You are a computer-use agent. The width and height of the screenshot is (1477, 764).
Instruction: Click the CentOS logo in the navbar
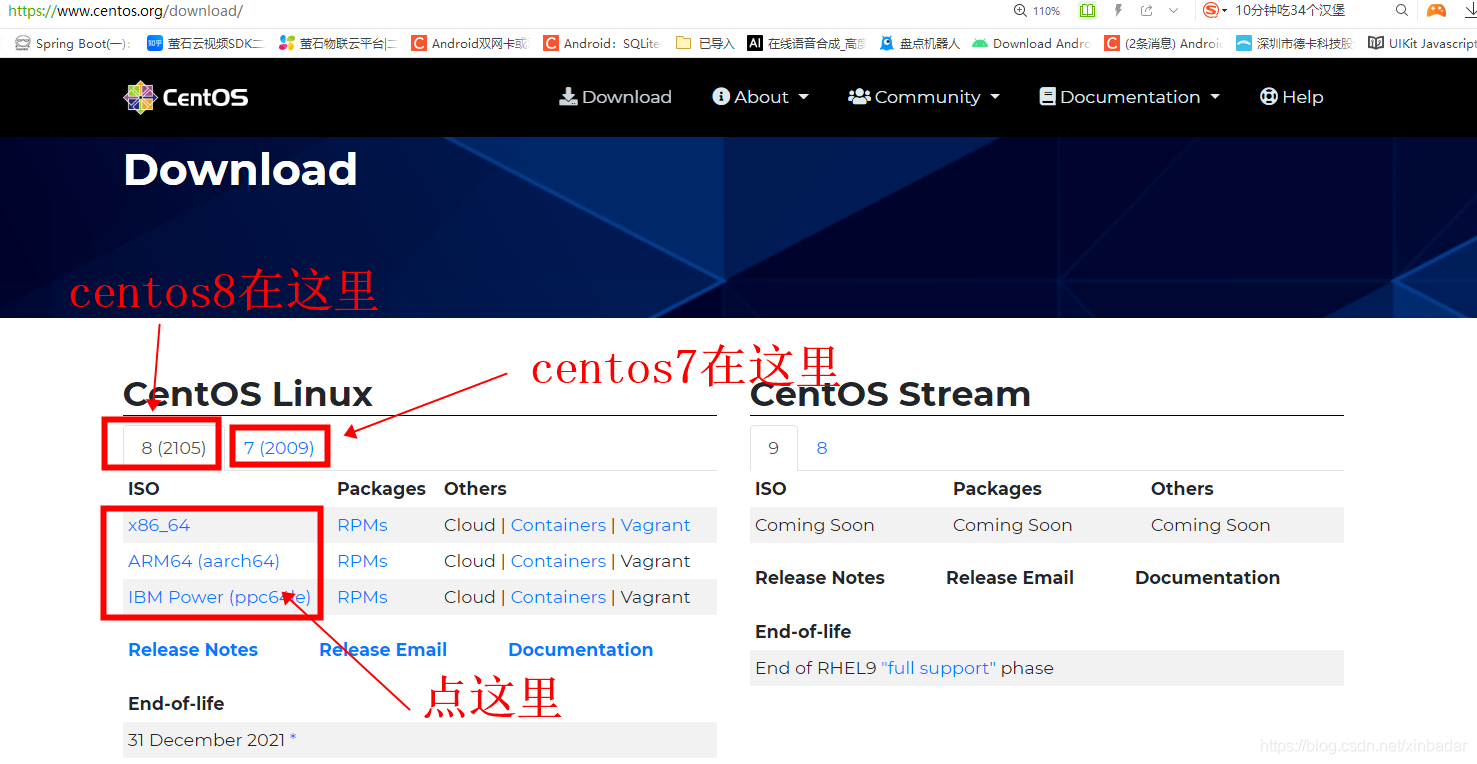coord(185,97)
